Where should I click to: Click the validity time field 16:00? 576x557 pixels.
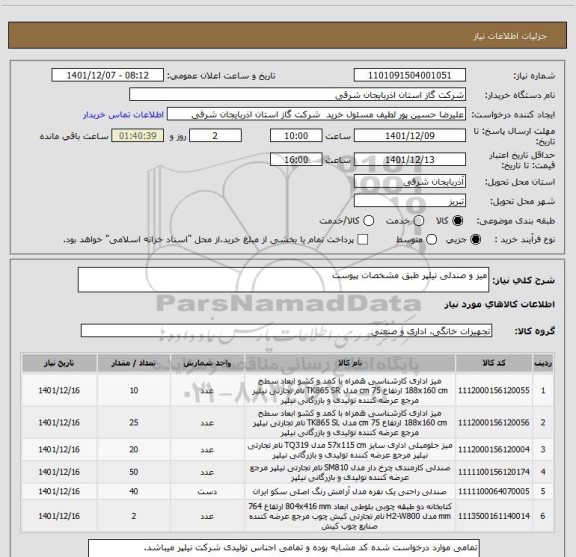pos(296,159)
